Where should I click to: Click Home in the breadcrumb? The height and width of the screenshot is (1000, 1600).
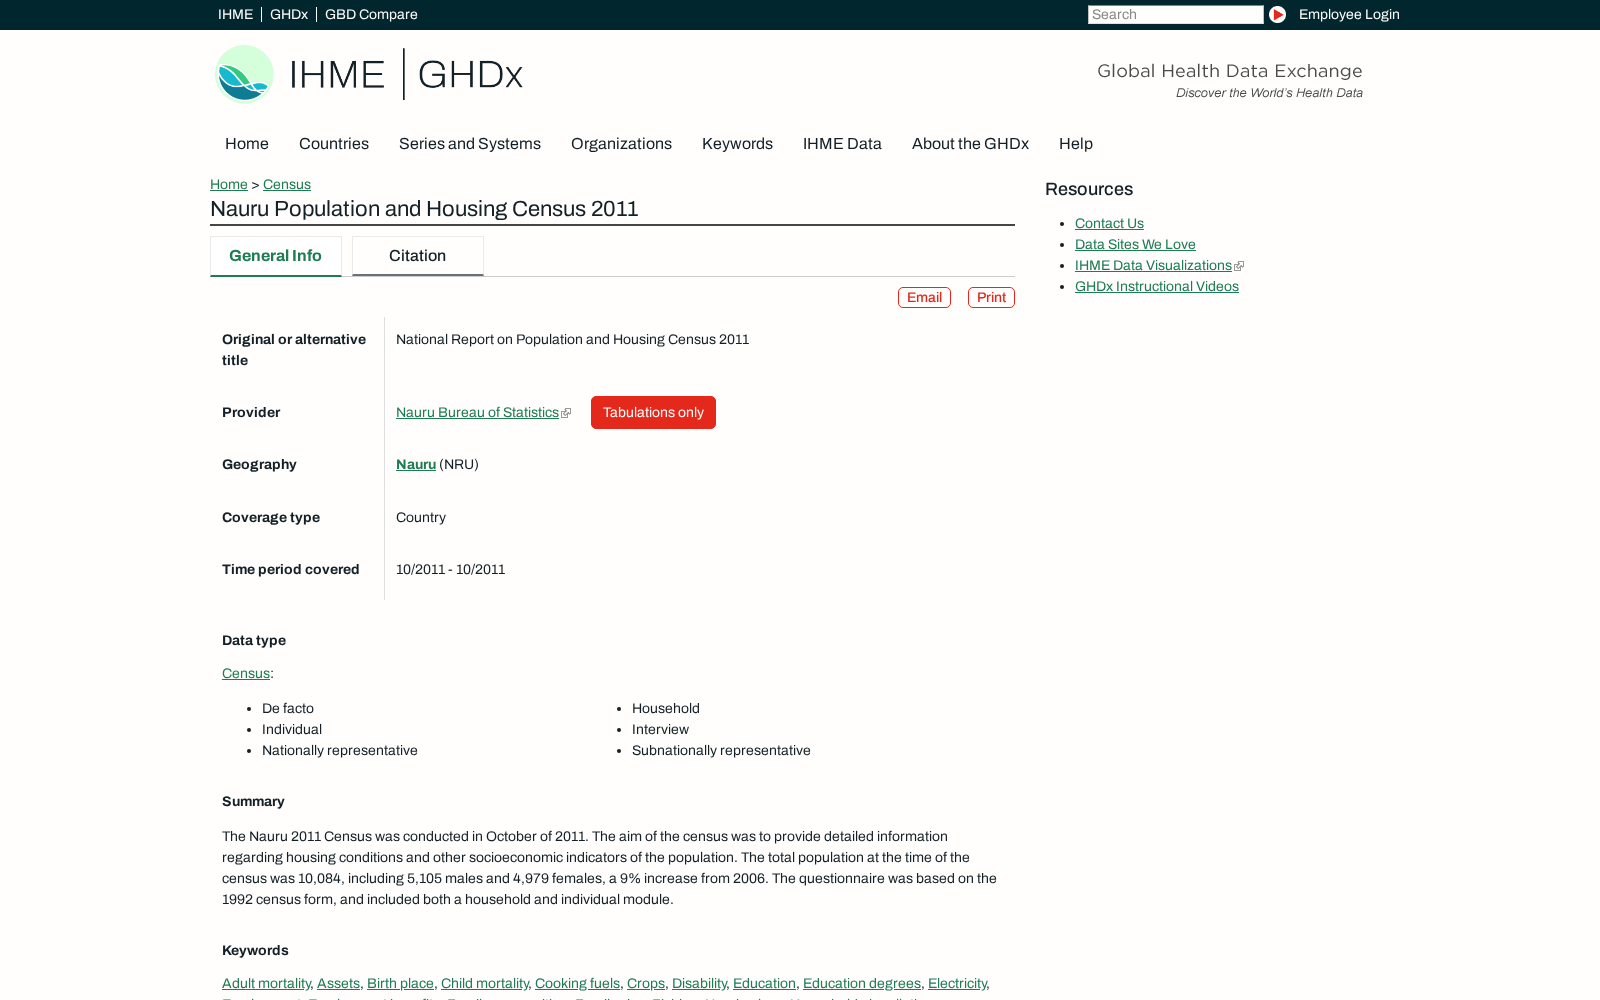pyautogui.click(x=229, y=184)
